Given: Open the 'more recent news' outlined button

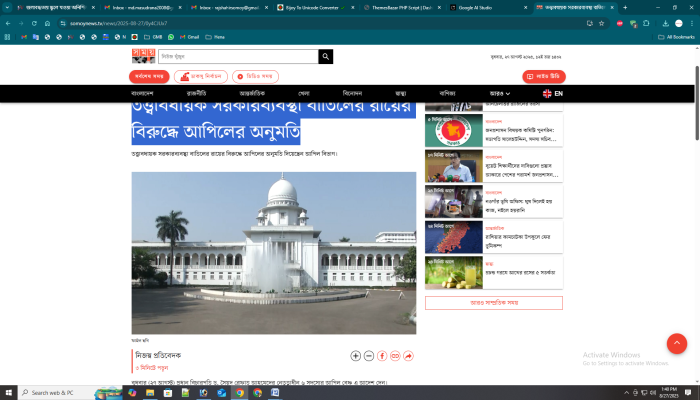Looking at the screenshot, I should coord(494,303).
